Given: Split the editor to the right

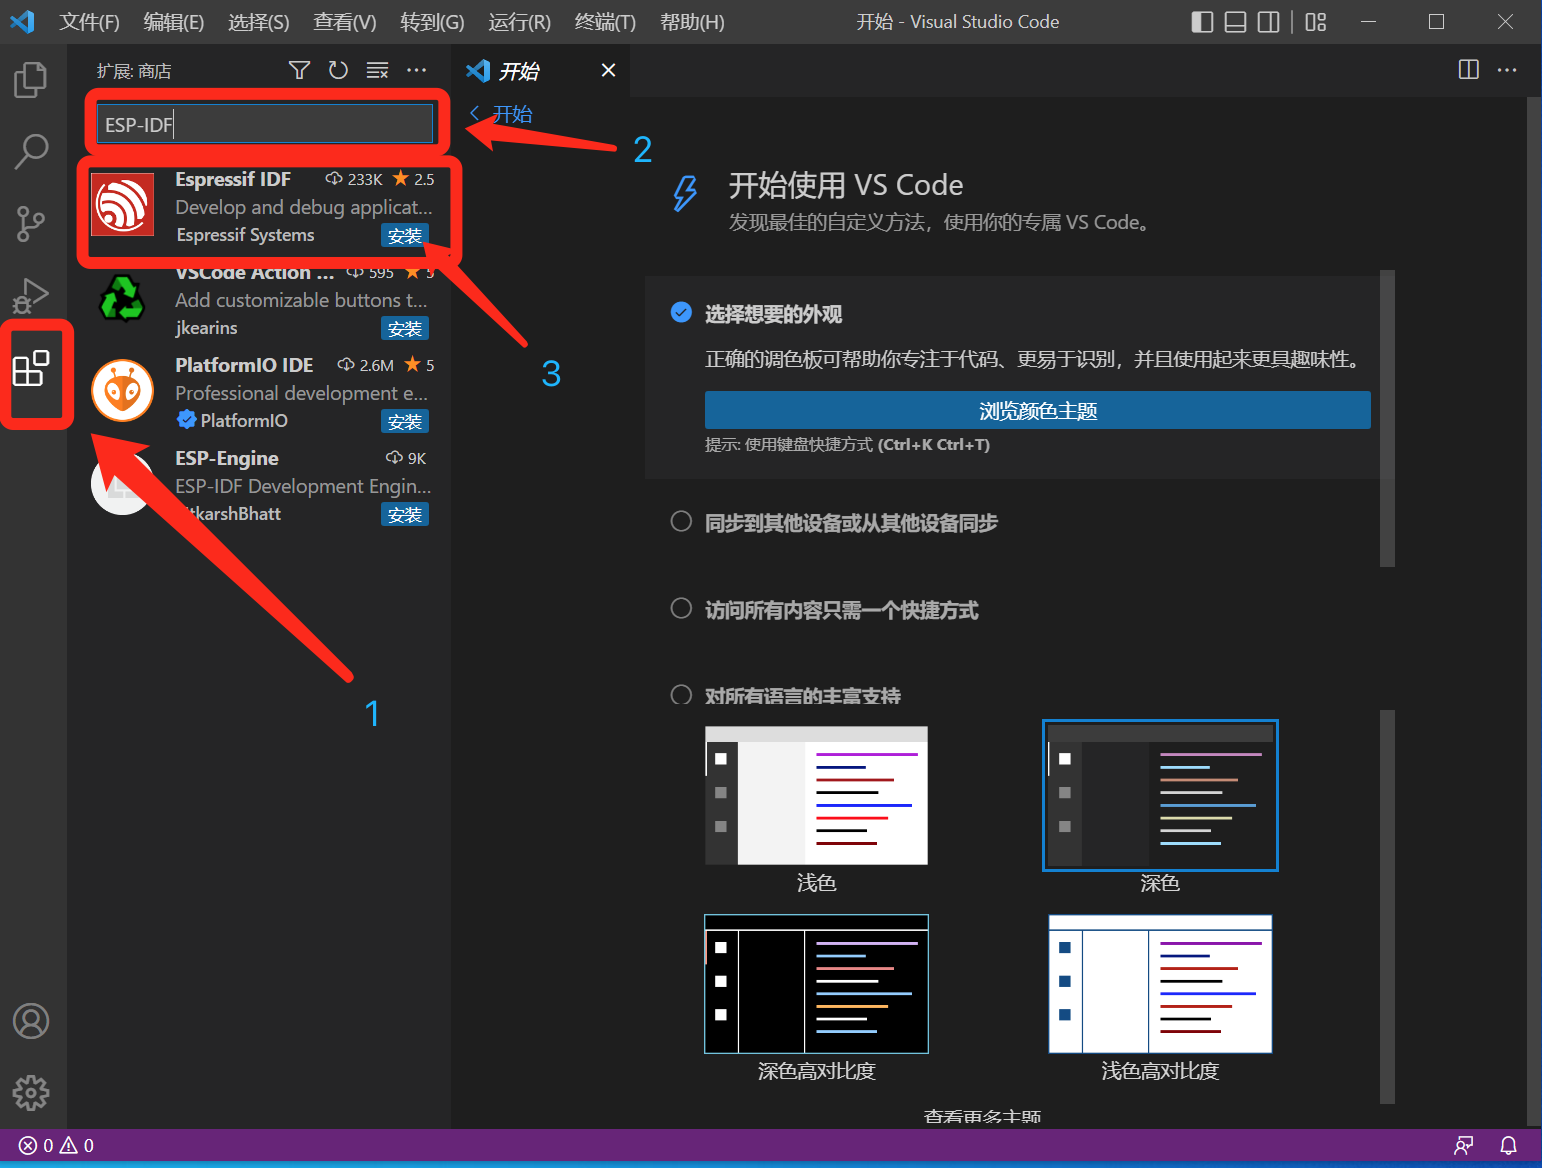Looking at the screenshot, I should [x=1468, y=70].
